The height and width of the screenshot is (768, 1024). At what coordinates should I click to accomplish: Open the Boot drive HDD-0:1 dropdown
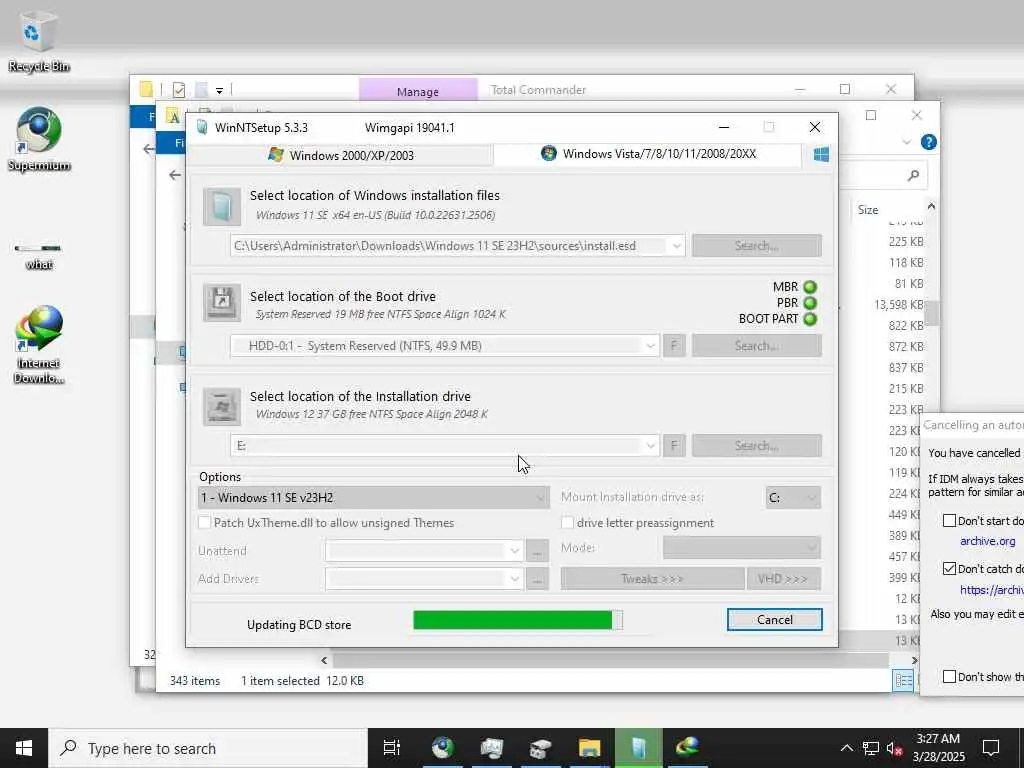[x=650, y=346]
